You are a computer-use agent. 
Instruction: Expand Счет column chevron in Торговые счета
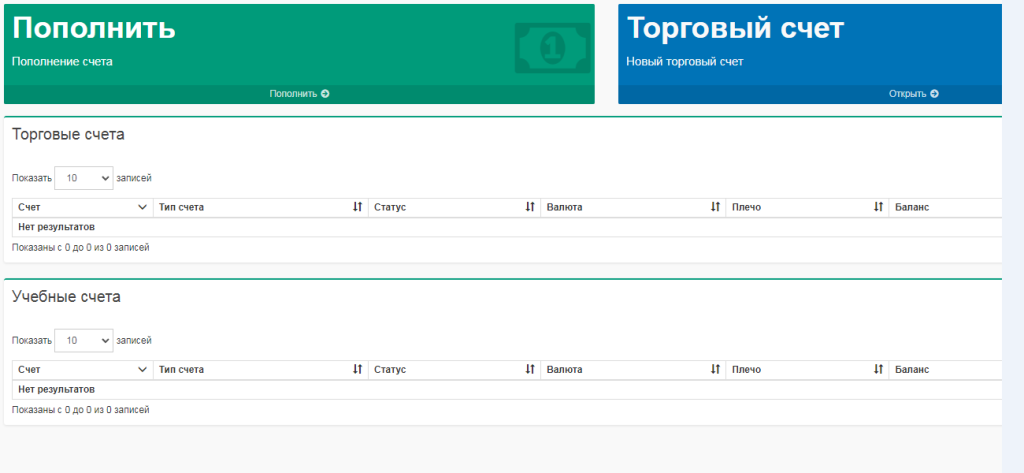pos(141,207)
